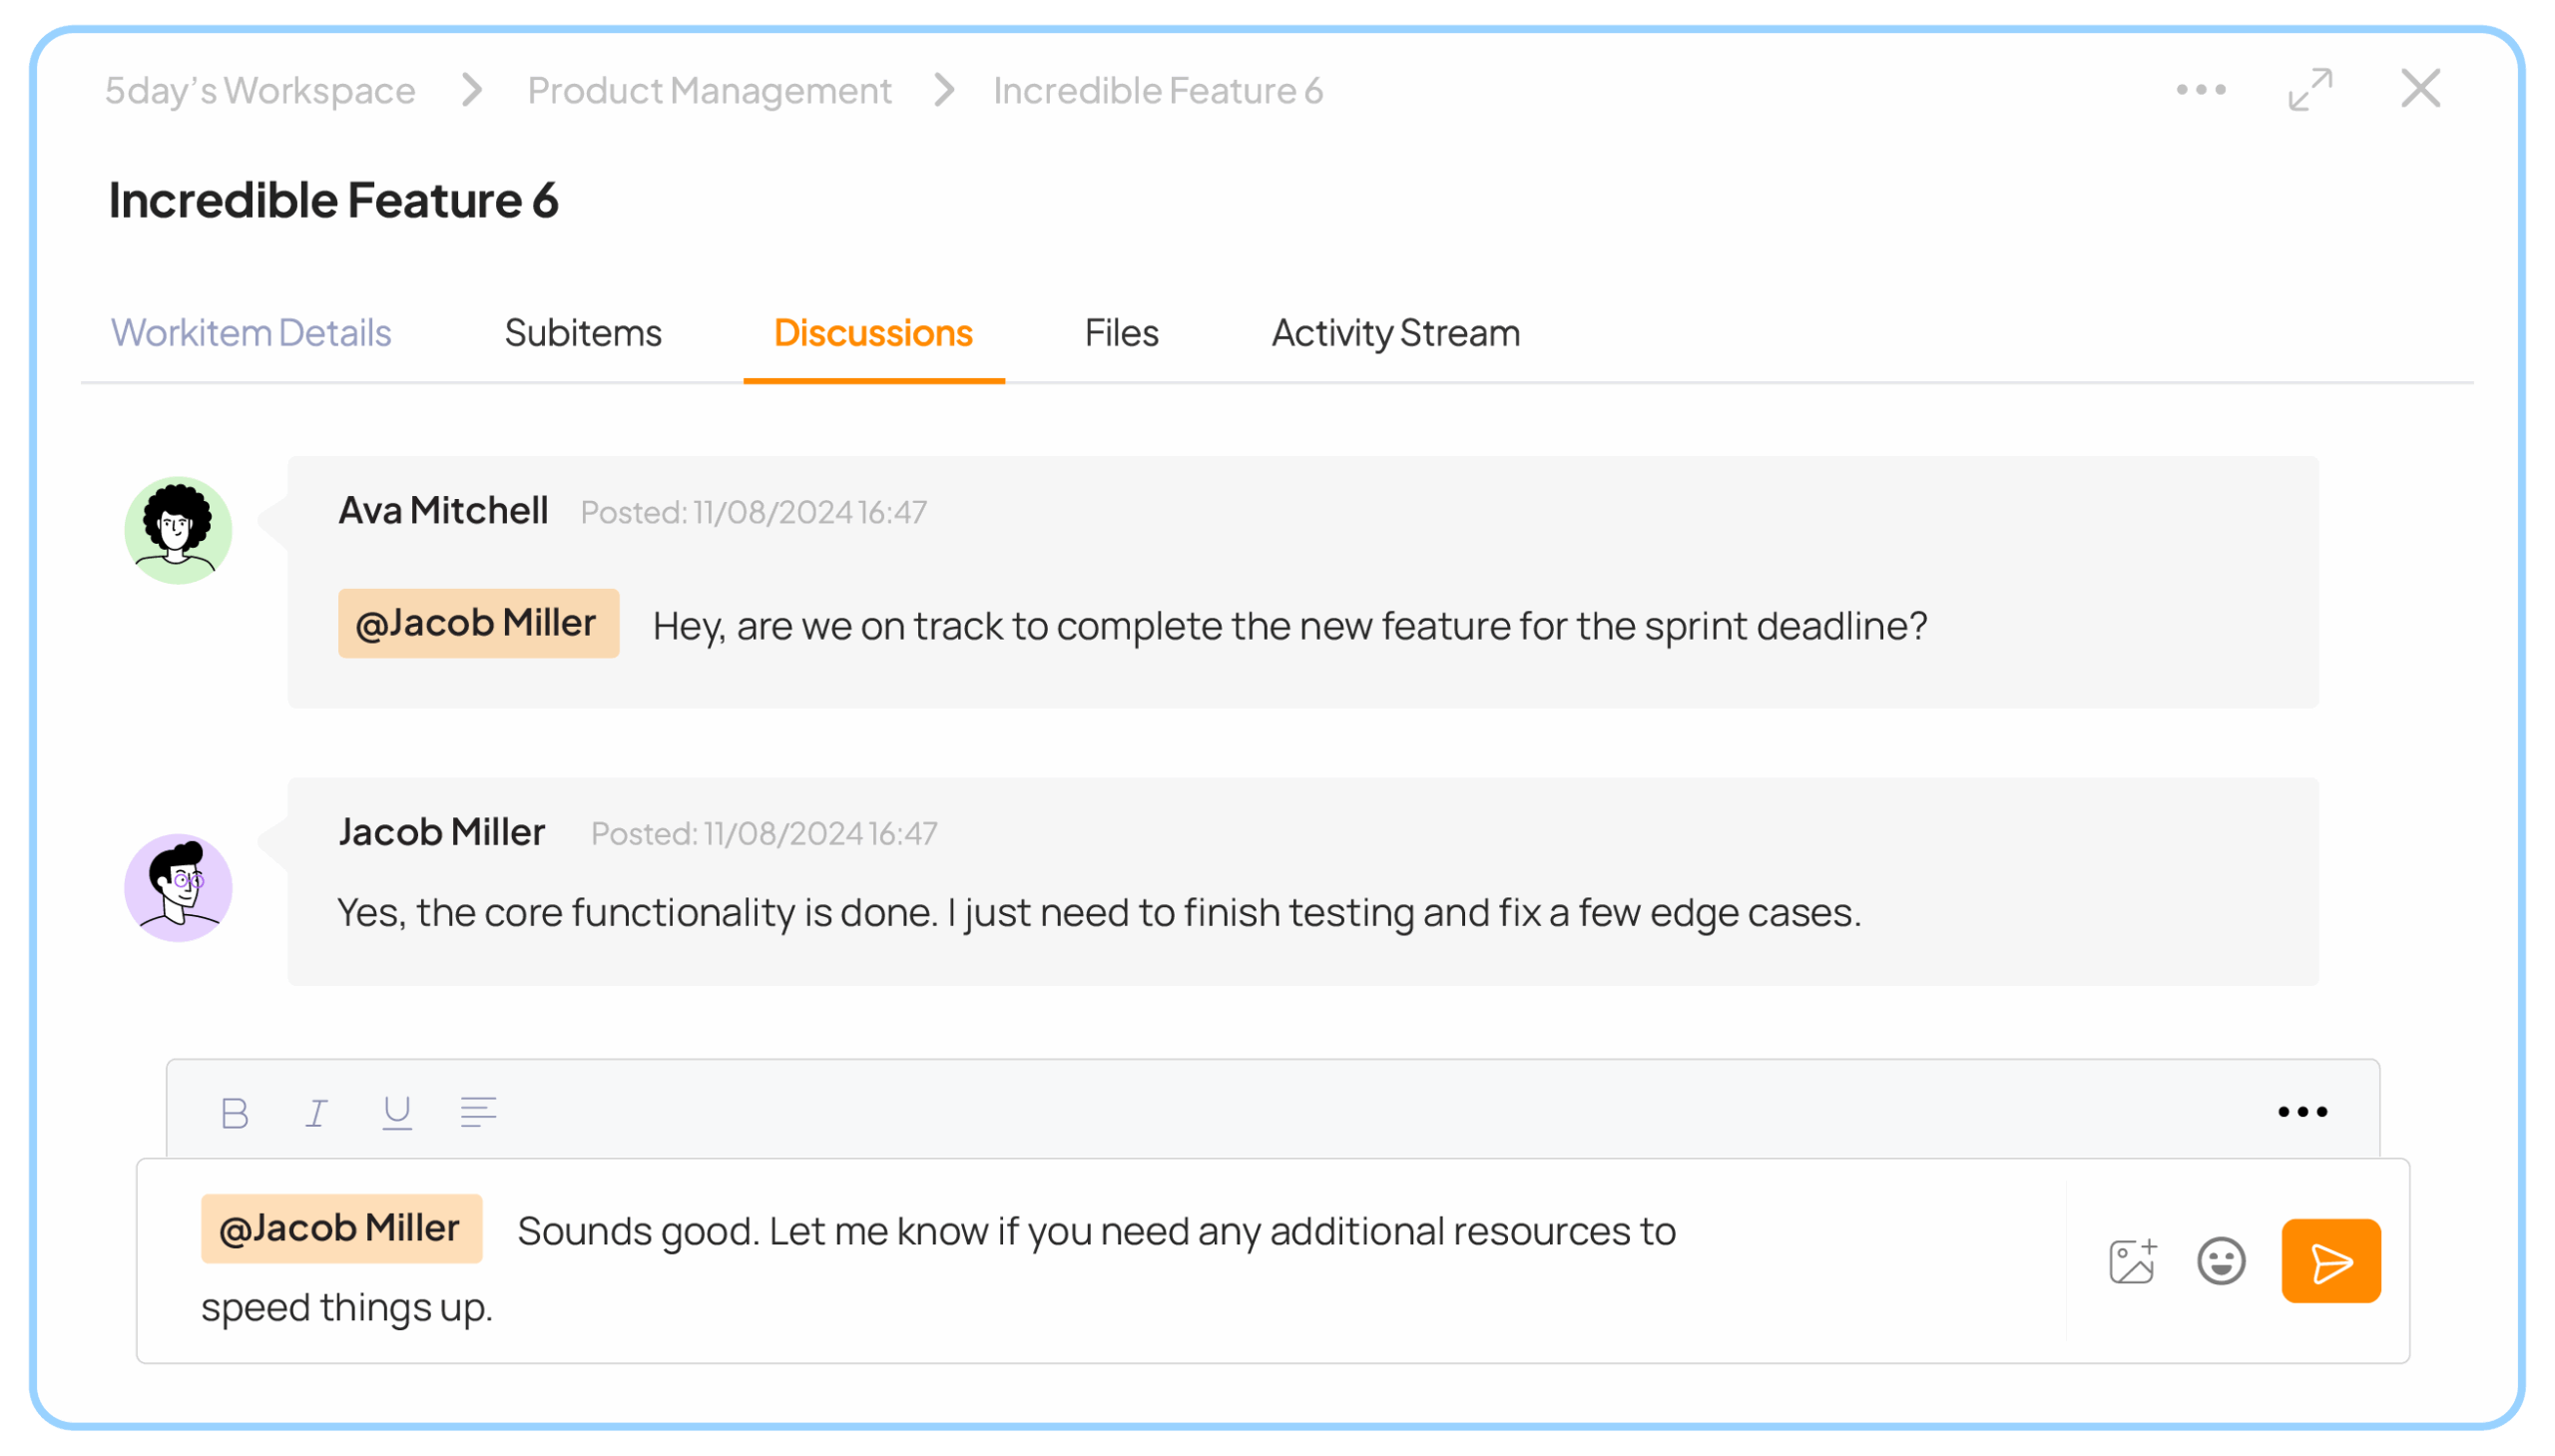The image size is (2555, 1456).
Task: Open the emoji picker
Action: coord(2220,1261)
